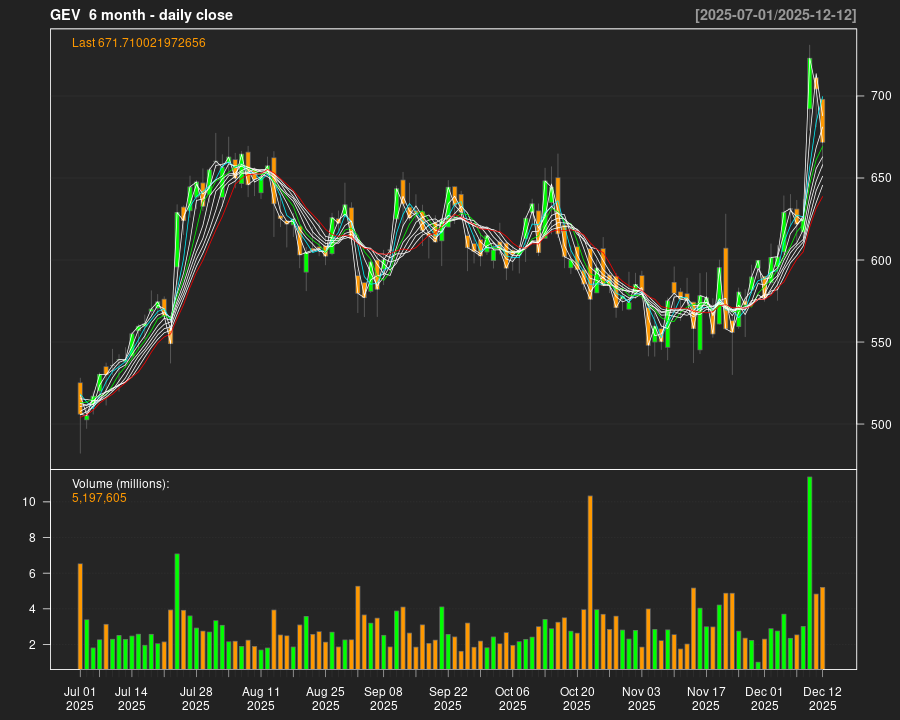
Task: Select the 'Aug 11 2025' date marker
Action: tap(260, 698)
